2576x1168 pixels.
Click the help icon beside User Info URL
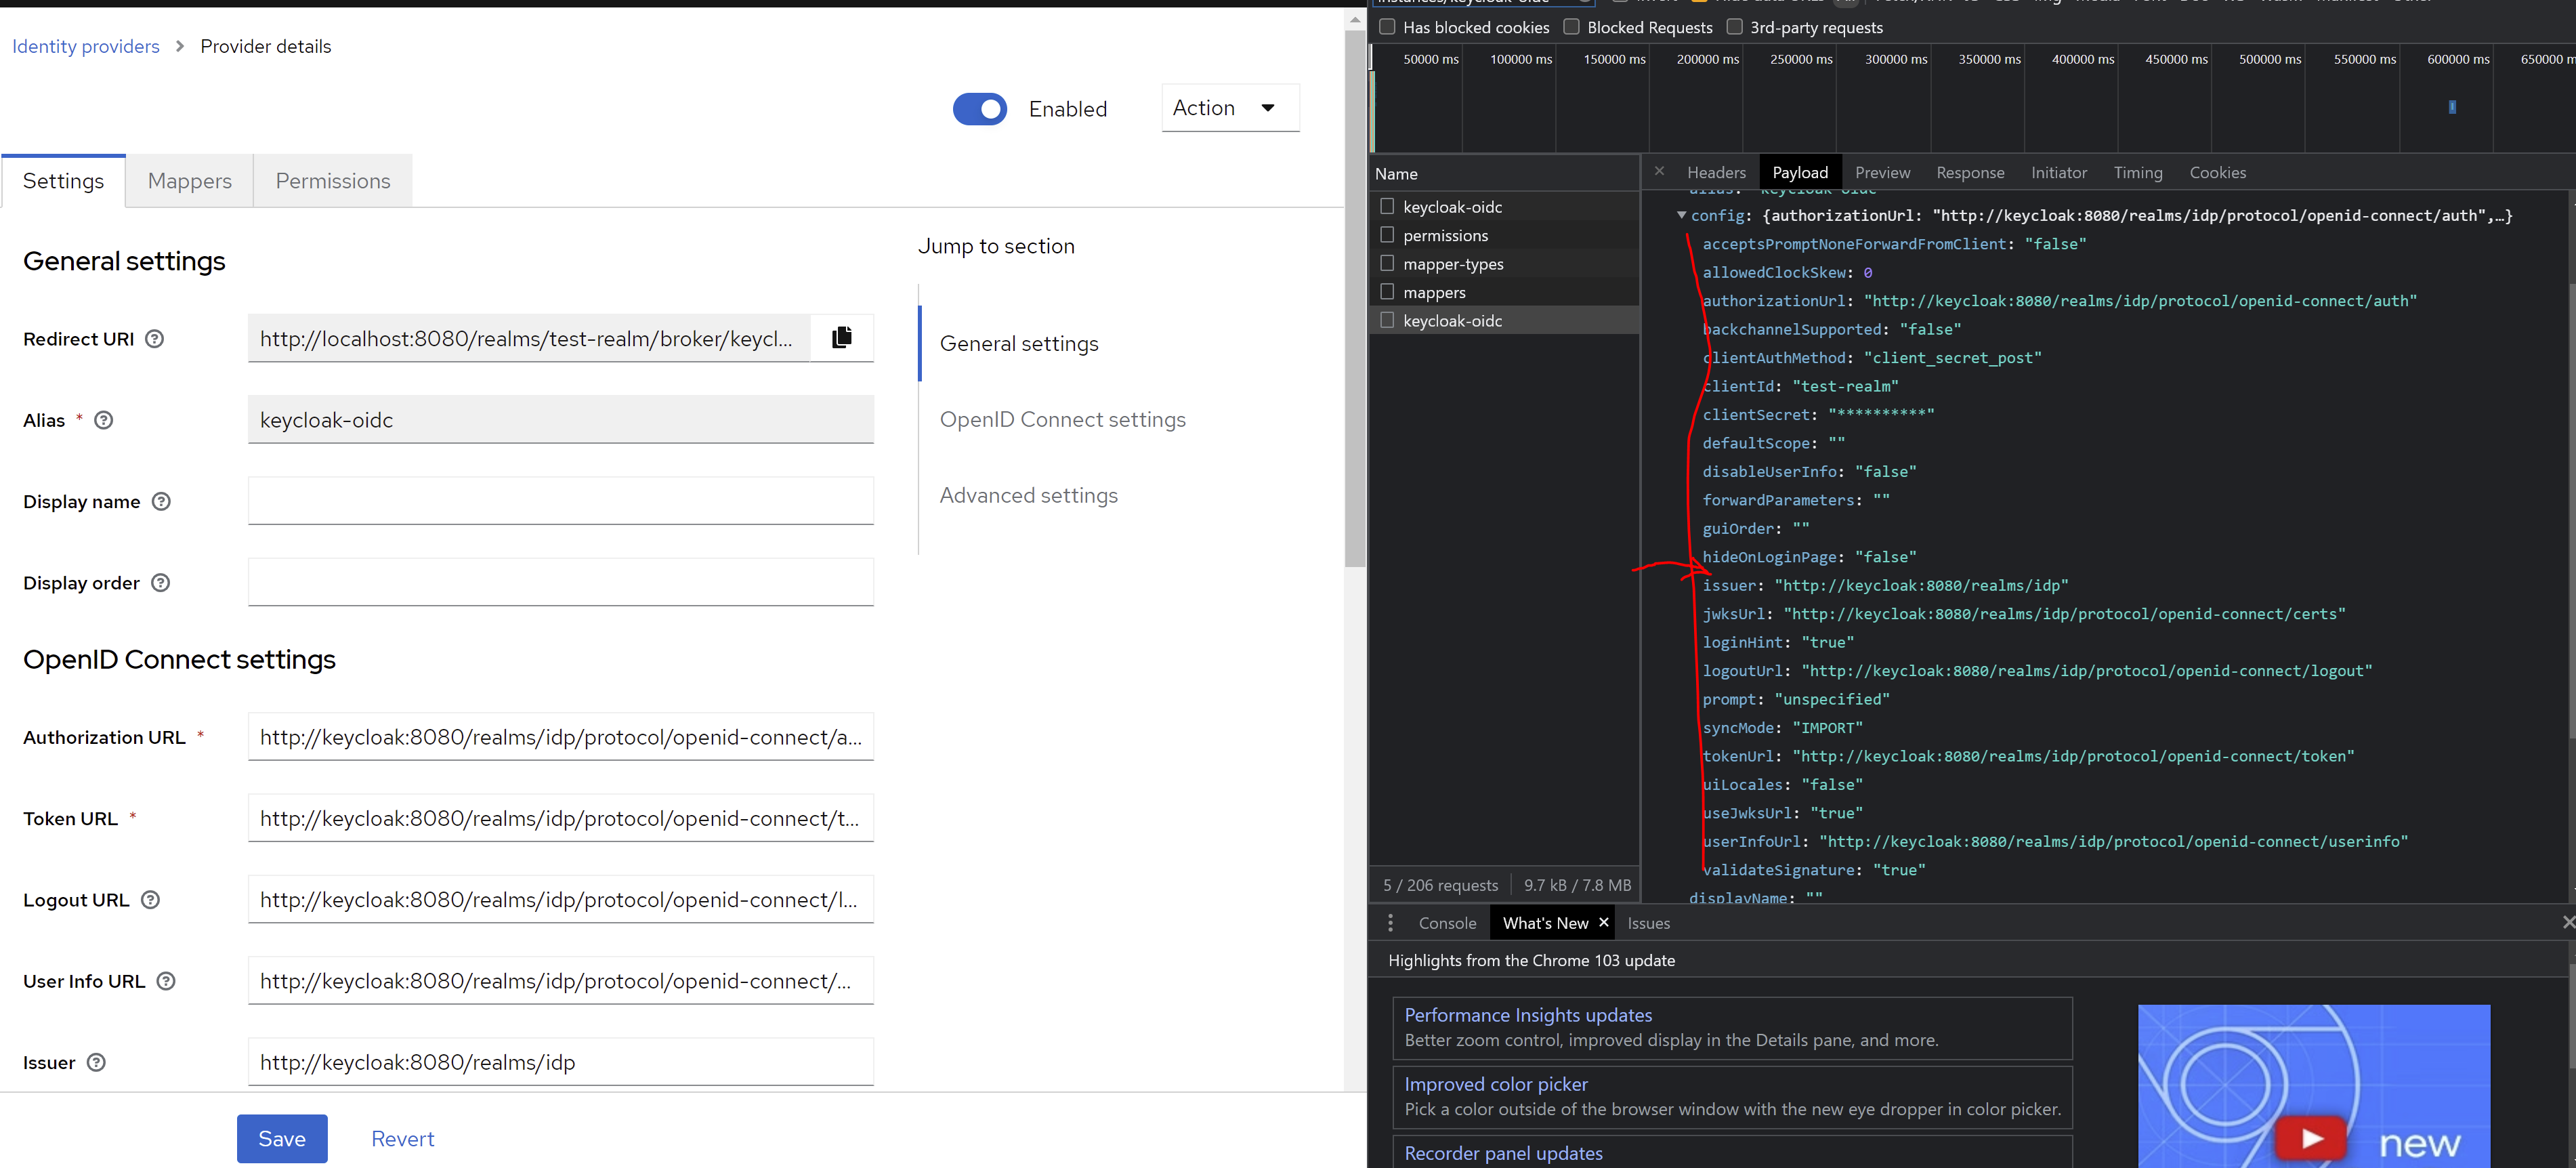click(166, 981)
